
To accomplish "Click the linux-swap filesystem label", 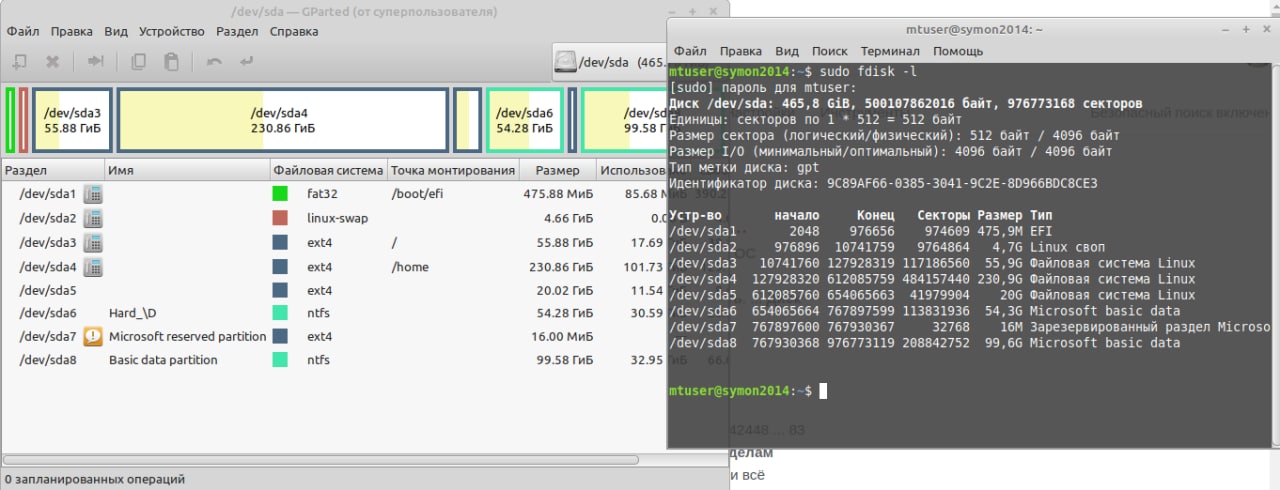I will pyautogui.click(x=339, y=218).
